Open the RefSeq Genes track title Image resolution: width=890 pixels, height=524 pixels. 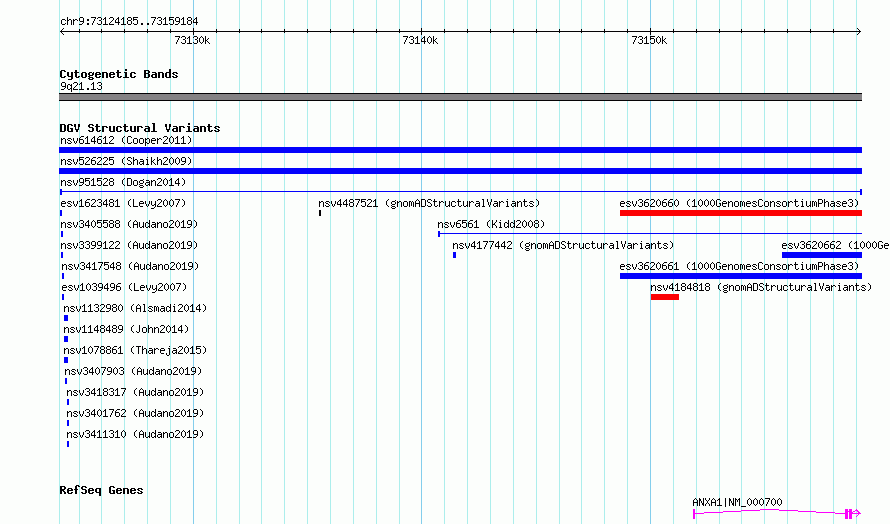(101, 490)
